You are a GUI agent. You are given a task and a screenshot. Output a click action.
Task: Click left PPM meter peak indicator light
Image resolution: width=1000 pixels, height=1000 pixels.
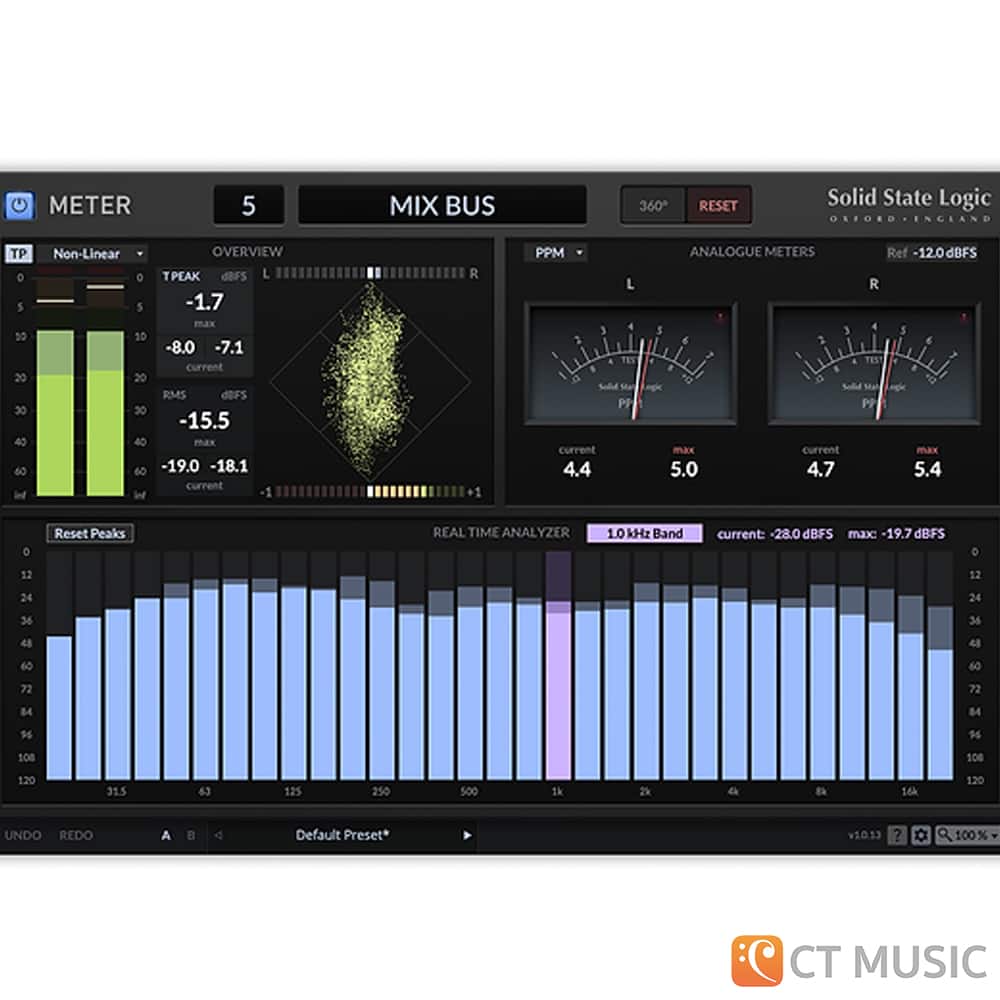[720, 317]
